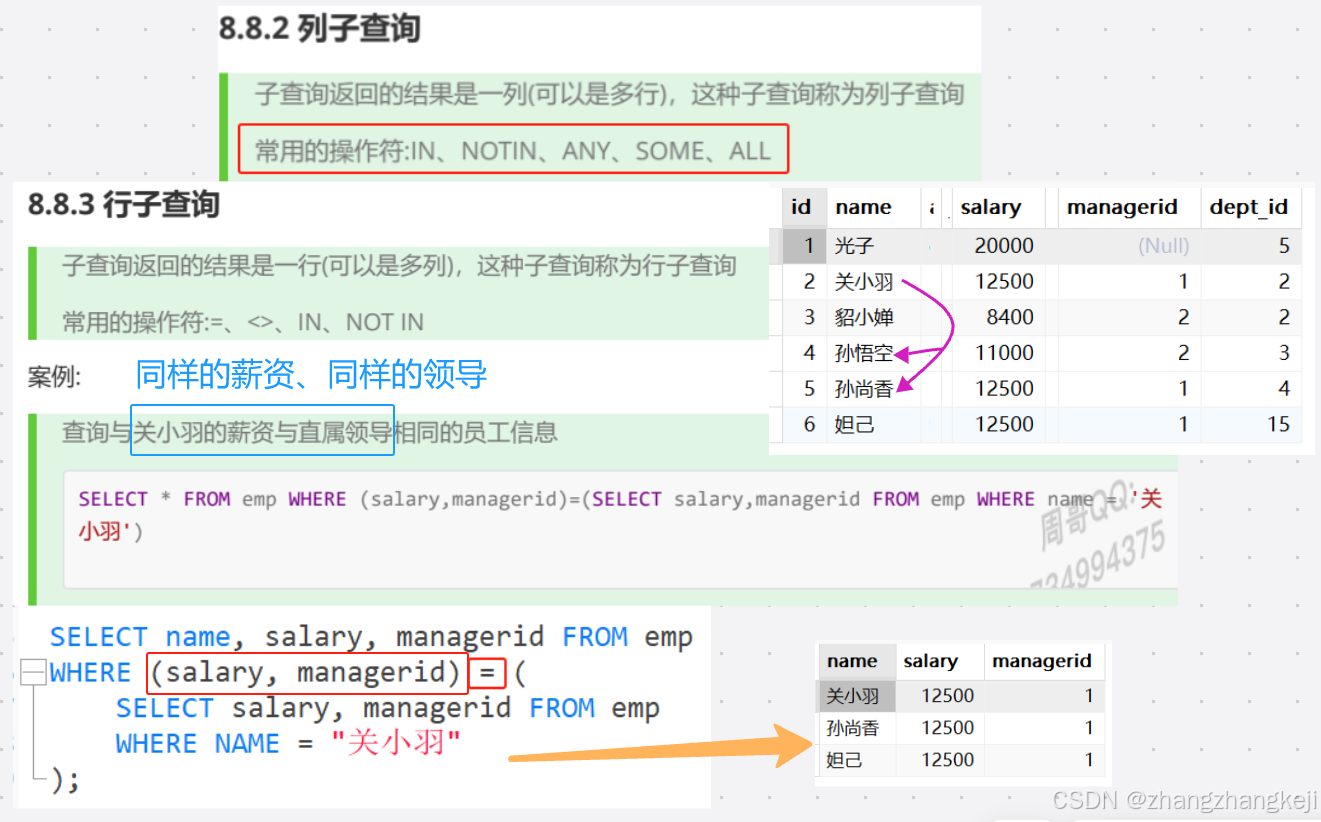Select the dept_id '3' cell in 孙悟空 row
Screen dimensions: 1321x822
click(1250, 353)
